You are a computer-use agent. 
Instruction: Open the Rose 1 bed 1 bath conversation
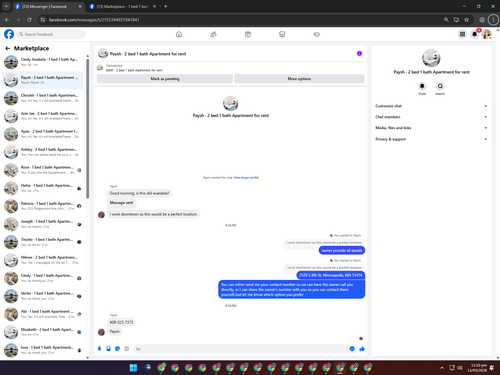[x=43, y=170]
